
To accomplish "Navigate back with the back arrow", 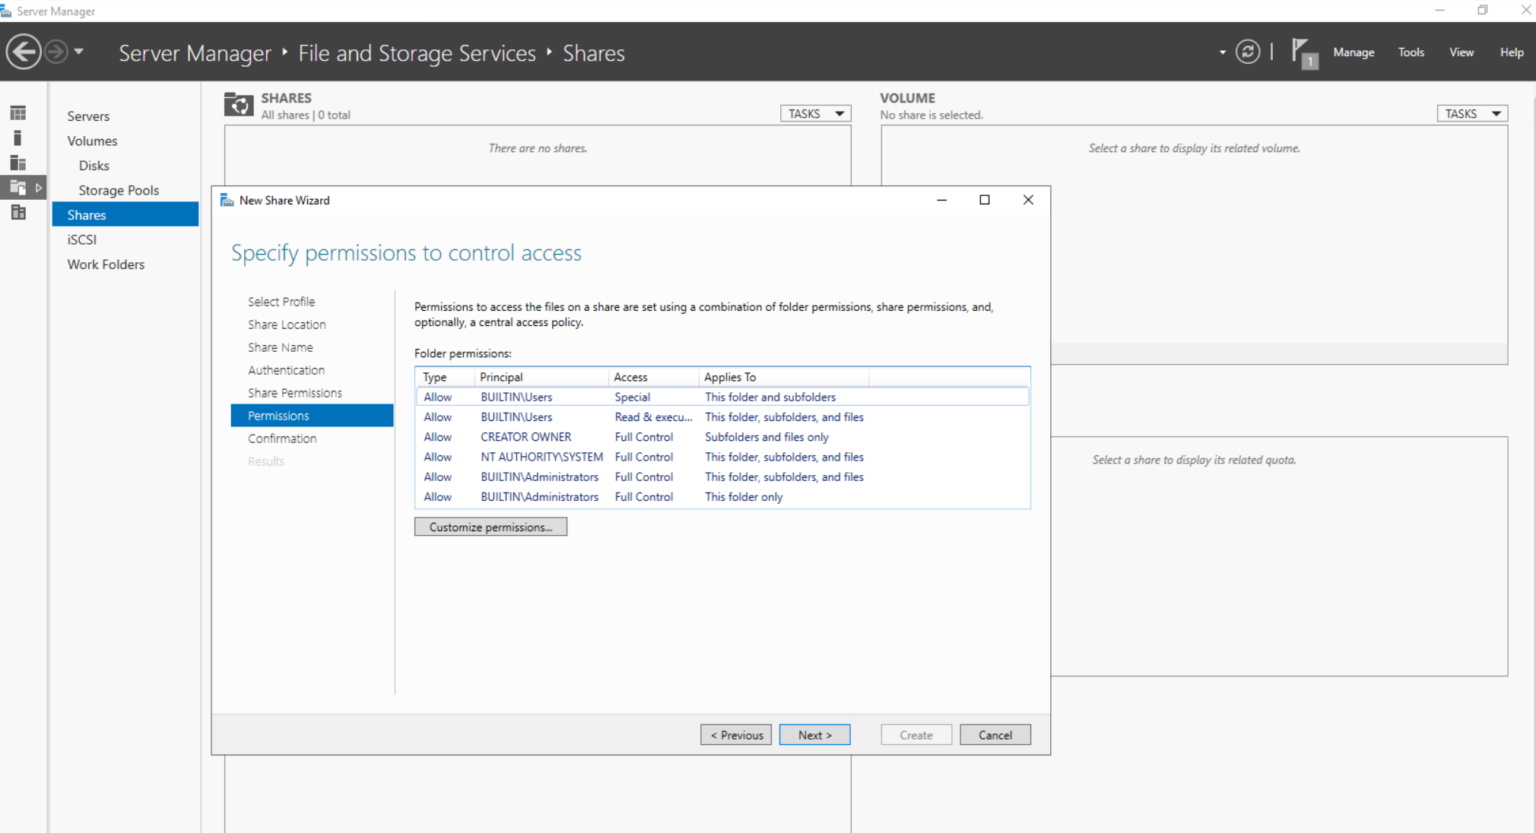I will tap(24, 51).
